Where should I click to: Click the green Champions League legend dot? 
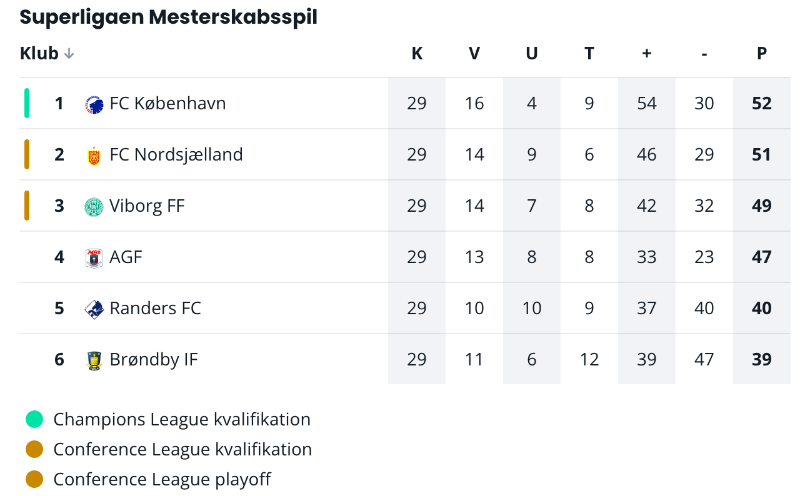pos(35,419)
